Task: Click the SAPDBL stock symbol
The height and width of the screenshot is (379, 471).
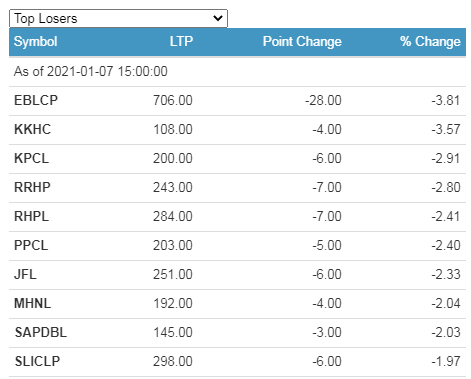Action: [x=41, y=332]
